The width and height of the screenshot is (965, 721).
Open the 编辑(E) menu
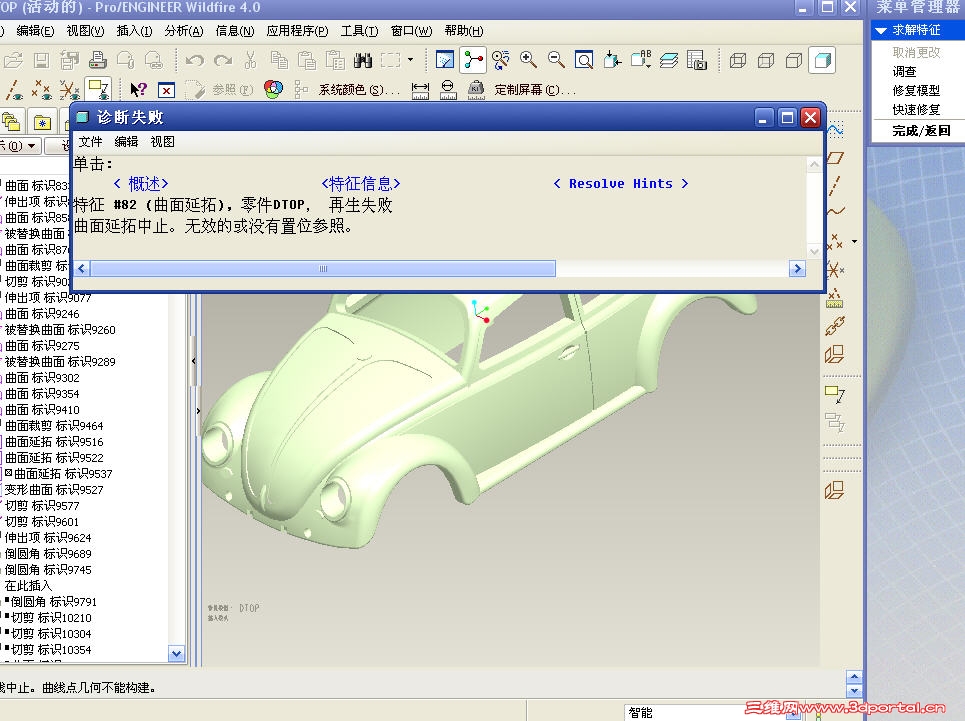point(35,31)
